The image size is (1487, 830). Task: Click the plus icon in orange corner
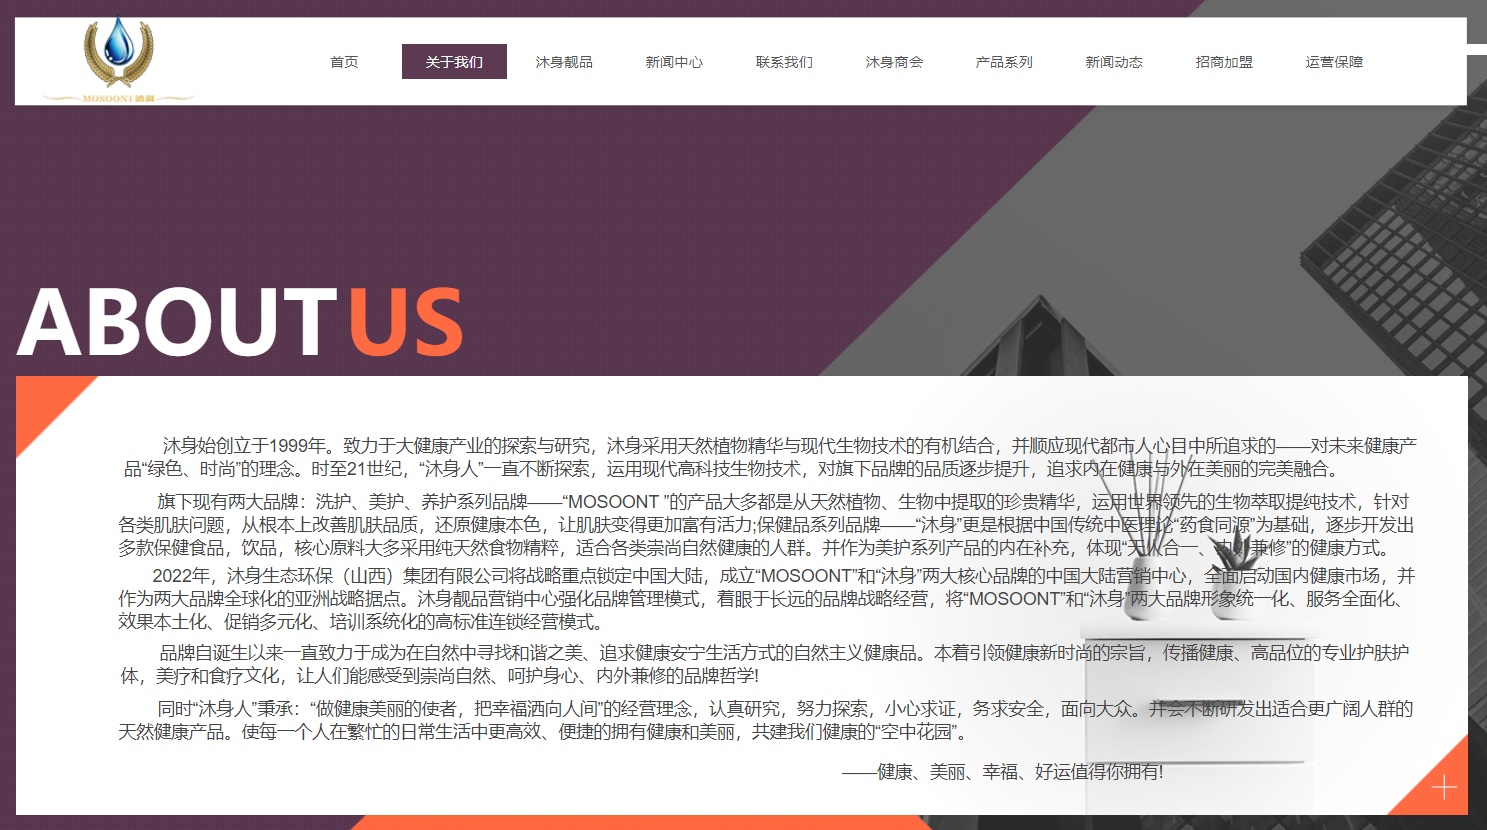pyautogui.click(x=1444, y=788)
